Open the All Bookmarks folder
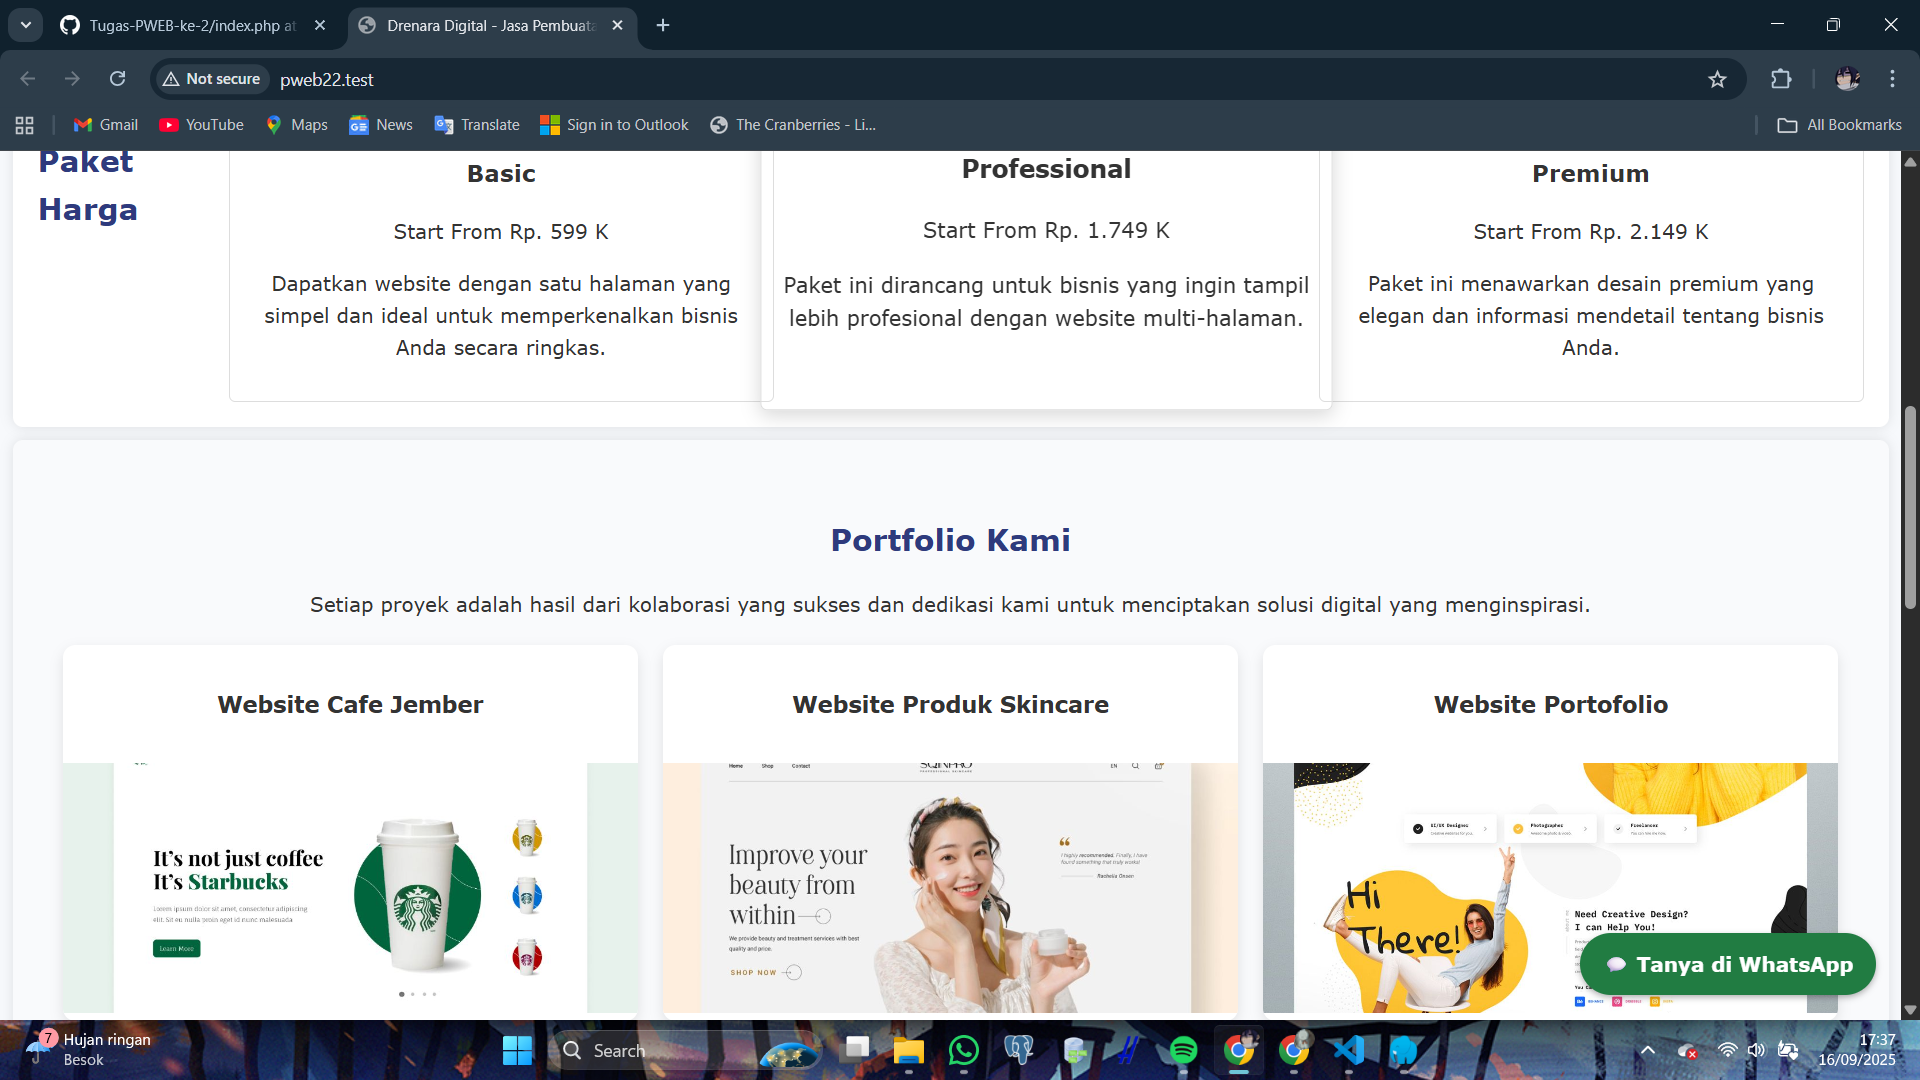The height and width of the screenshot is (1080, 1920). pyautogui.click(x=1840, y=125)
